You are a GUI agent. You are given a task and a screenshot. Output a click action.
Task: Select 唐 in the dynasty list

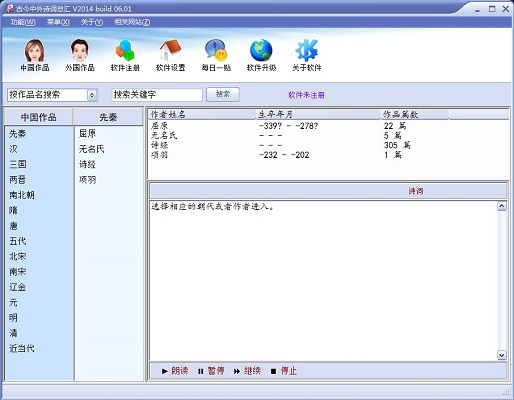pyautogui.click(x=13, y=226)
